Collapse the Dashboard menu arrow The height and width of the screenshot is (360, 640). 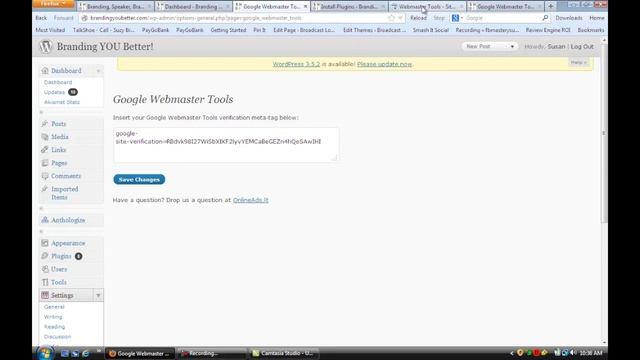[x=98, y=71]
